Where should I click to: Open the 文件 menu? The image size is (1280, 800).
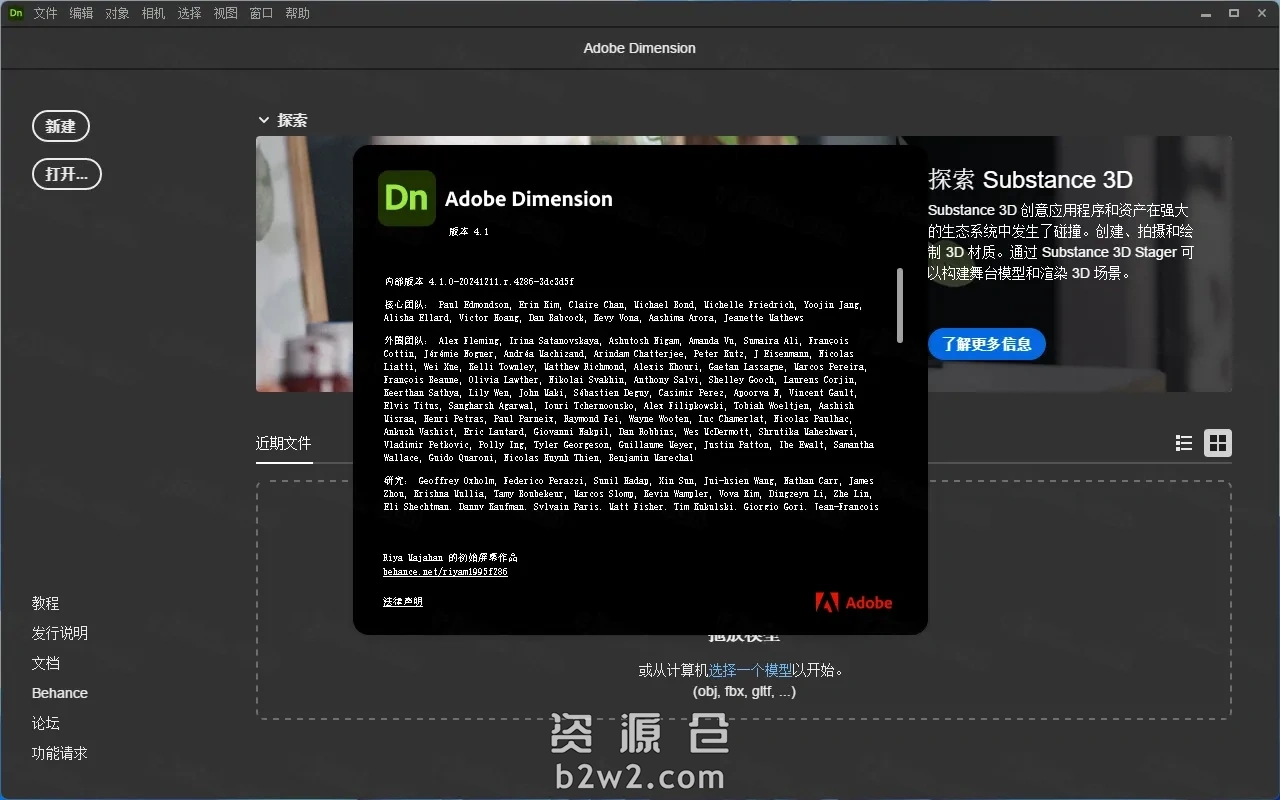[x=46, y=13]
